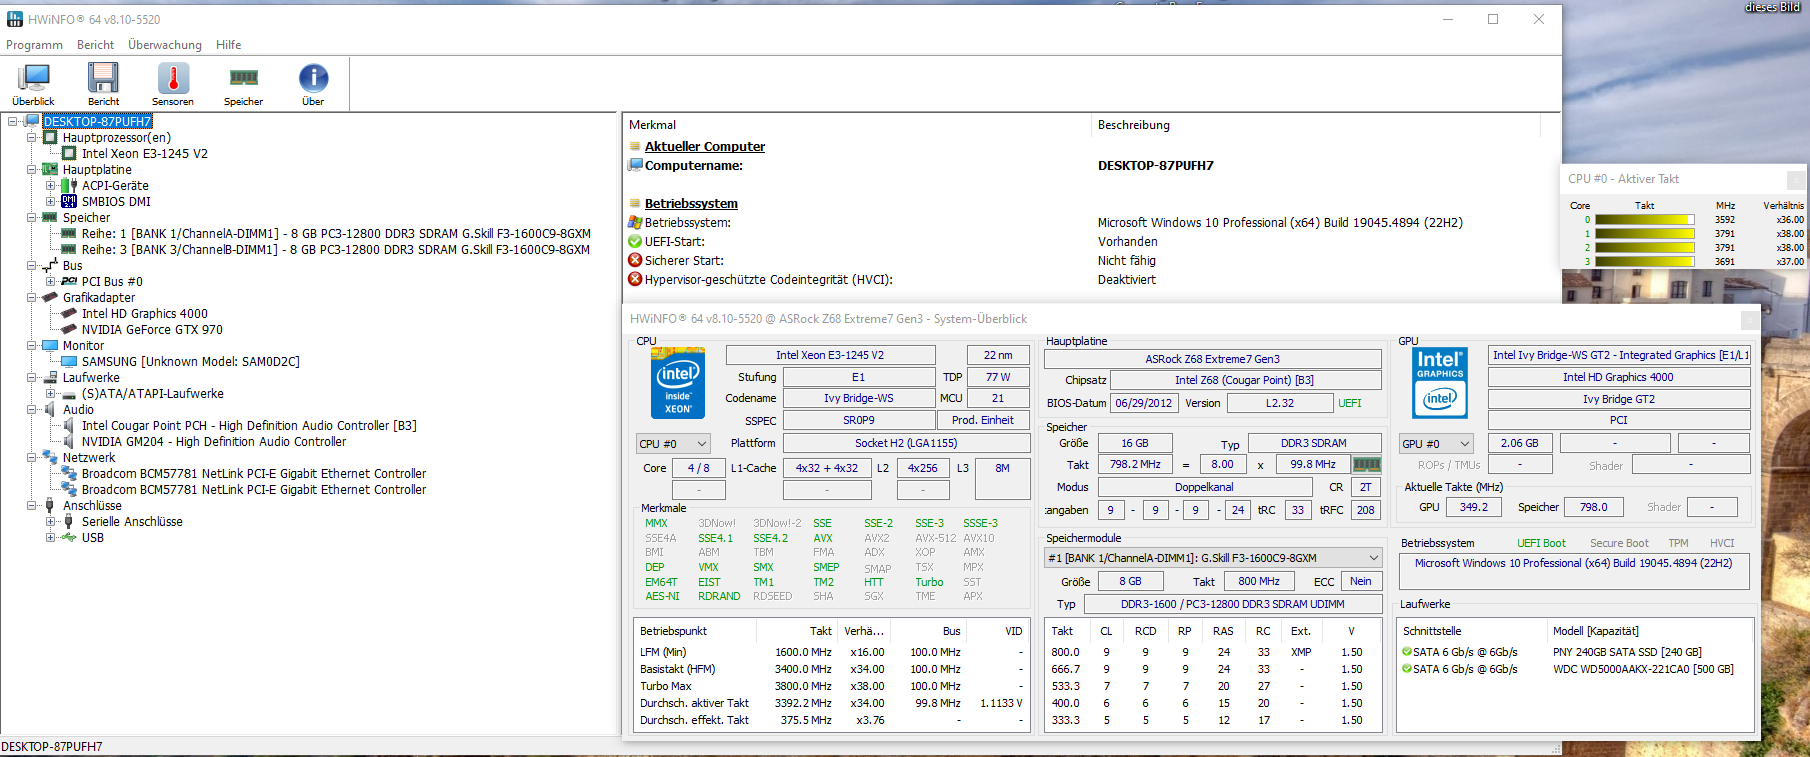Image resolution: width=1810 pixels, height=757 pixels.
Task: Click the NVIDIA GeForce GTX 970 card icon
Action: pos(69,329)
